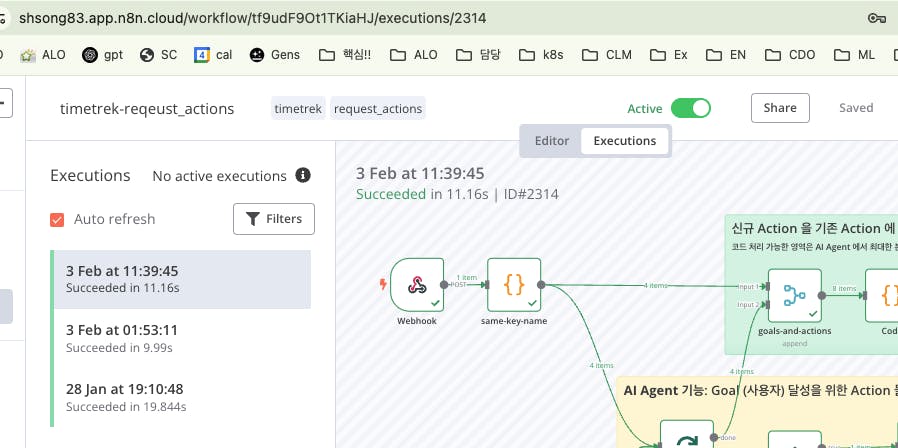Click the timetrek tag
The image size is (898, 448).
[x=298, y=108]
